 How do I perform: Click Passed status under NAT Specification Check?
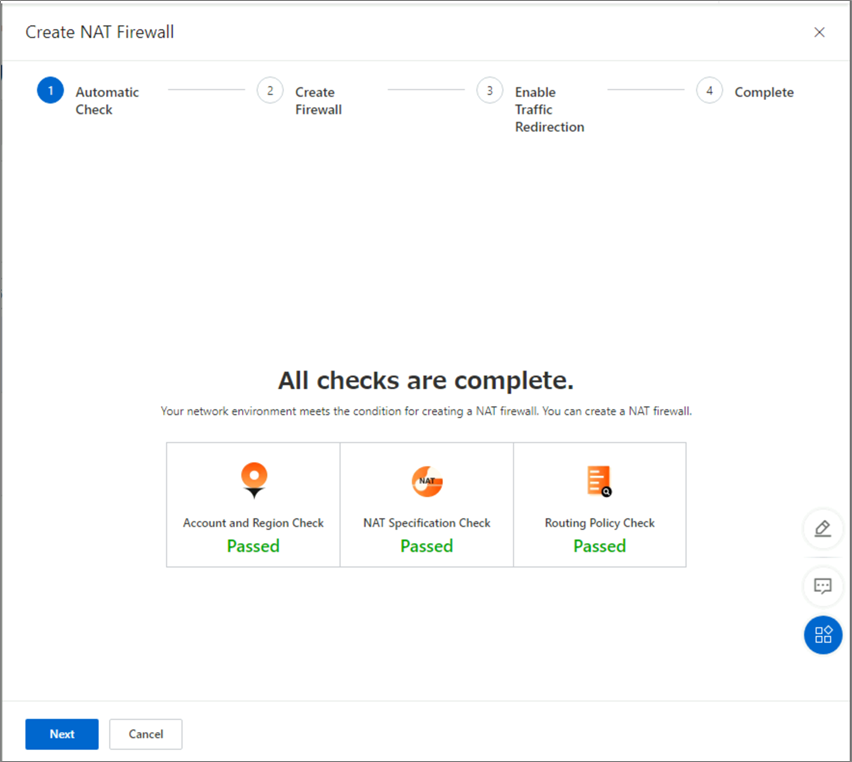coord(427,546)
